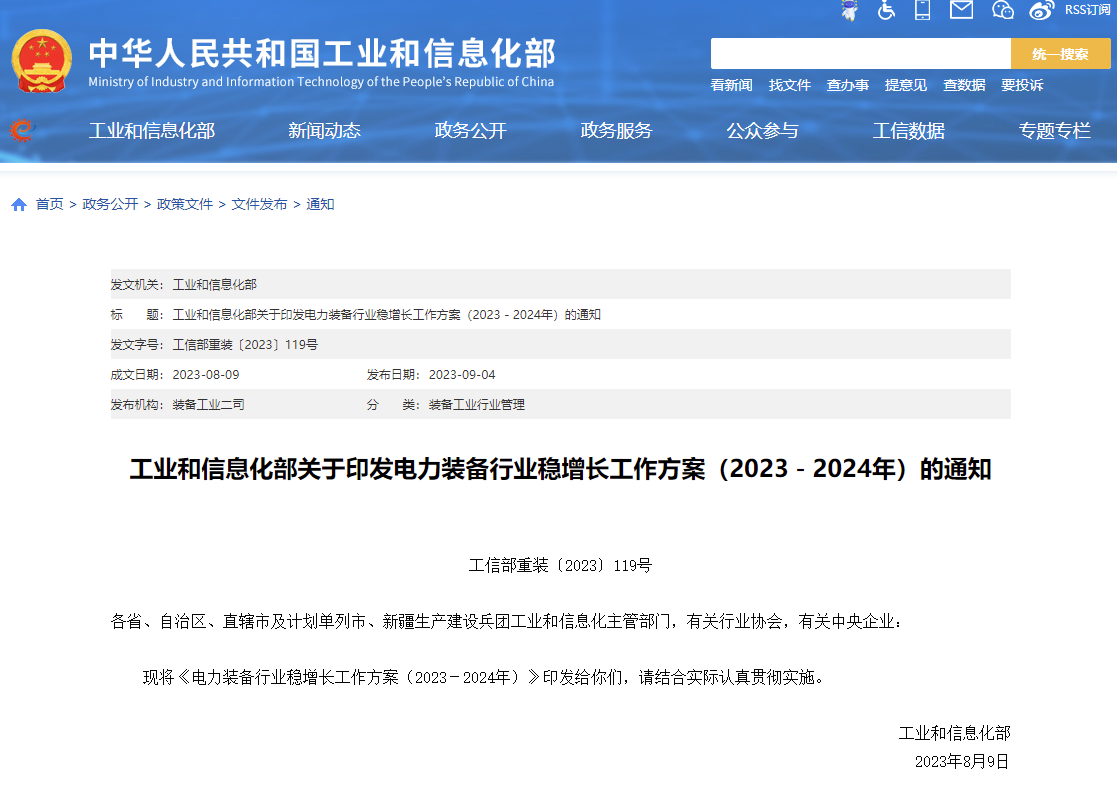Viewport: 1117px width, 787px height.
Task: Open the 工业和信息化部 nav menu
Action: point(152,131)
